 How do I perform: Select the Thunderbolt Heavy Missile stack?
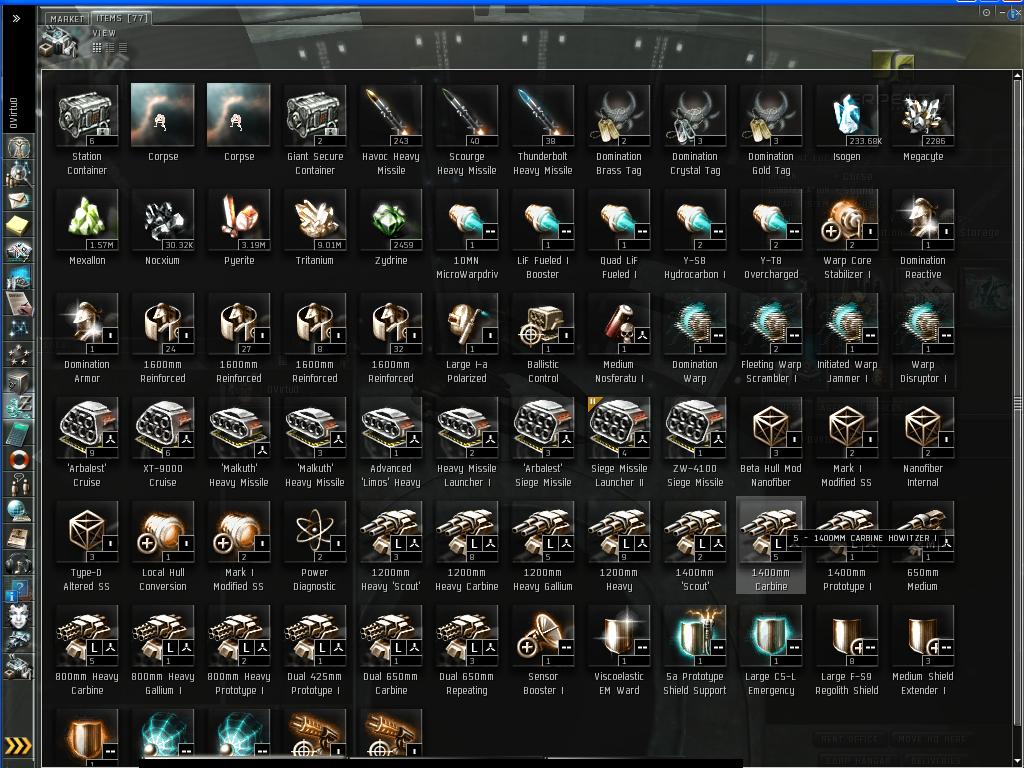coord(543,131)
